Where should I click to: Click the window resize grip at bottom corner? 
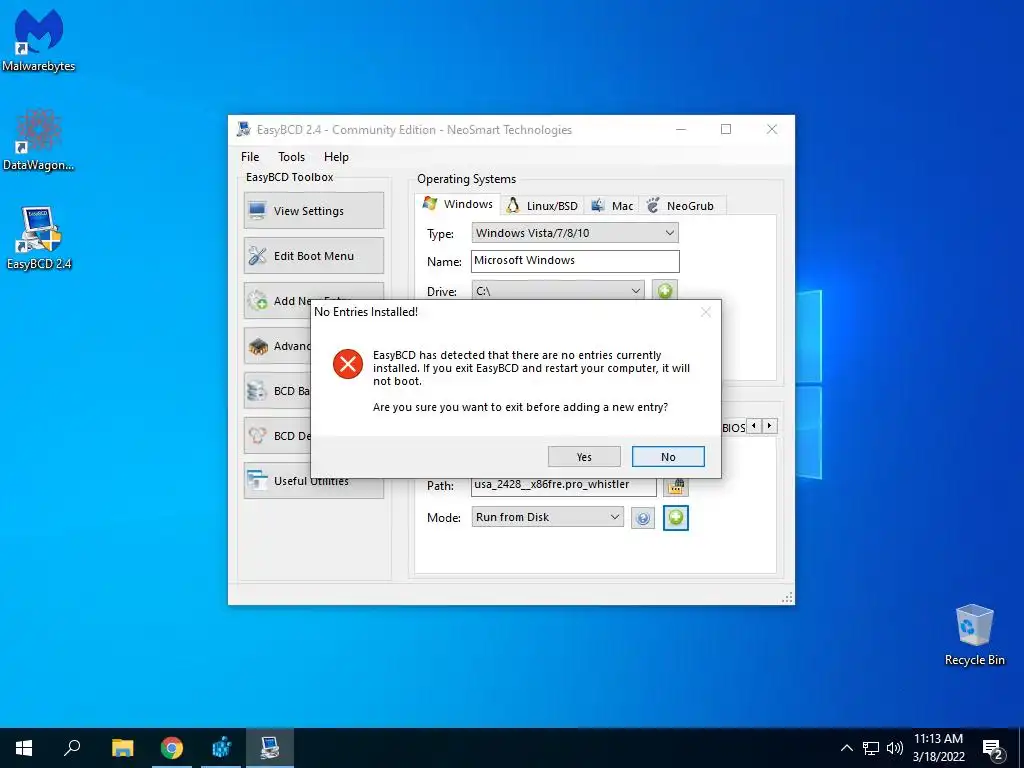787,598
